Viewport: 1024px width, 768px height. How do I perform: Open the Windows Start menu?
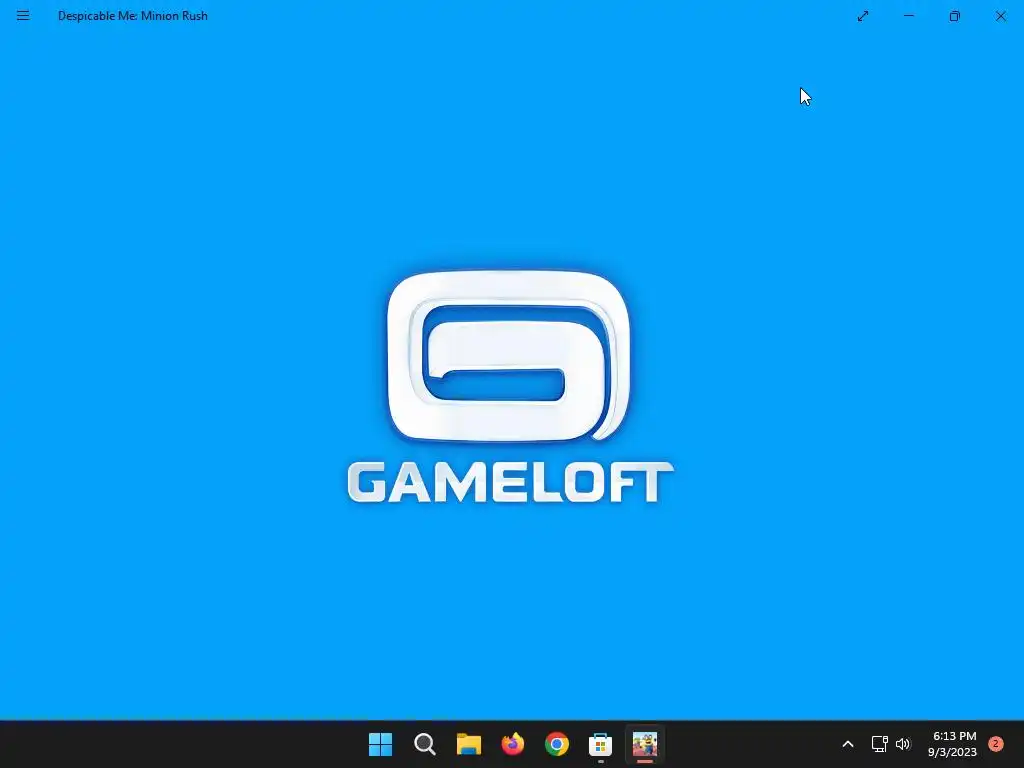[381, 744]
